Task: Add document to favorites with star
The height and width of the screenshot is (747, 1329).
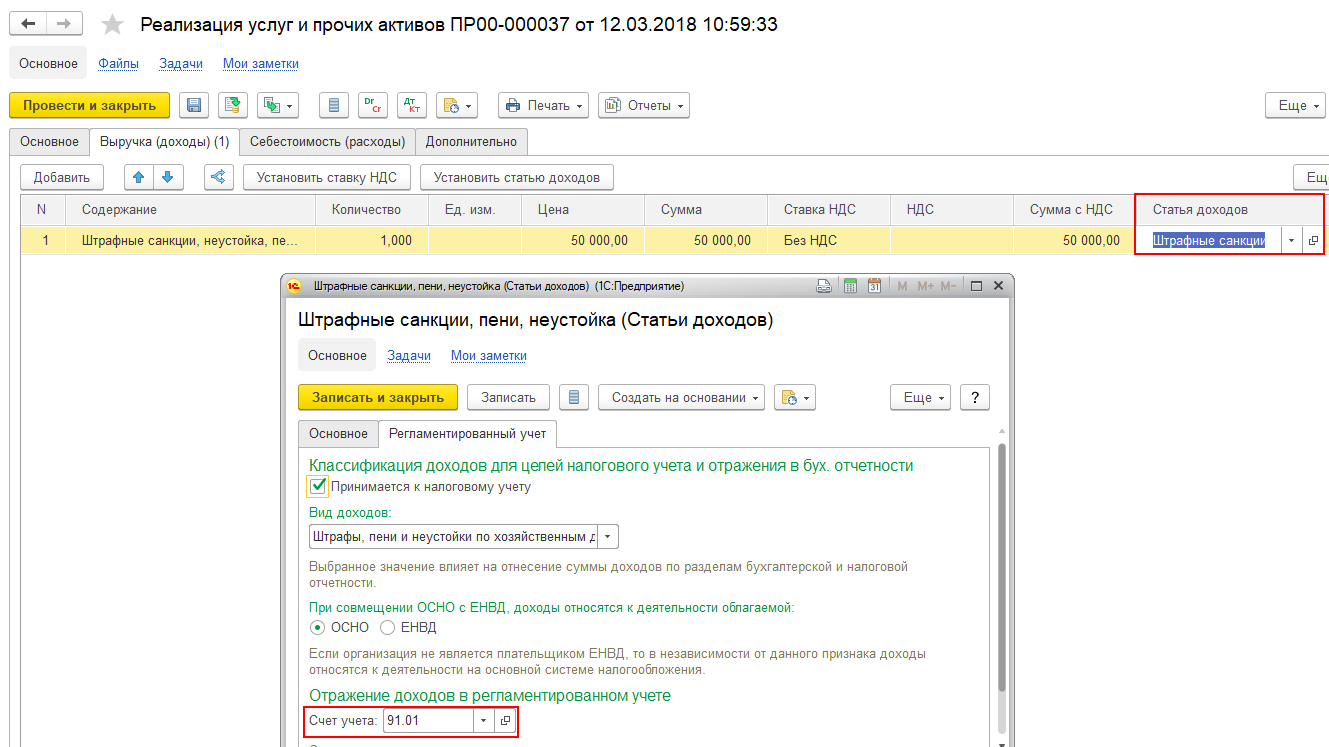Action: point(113,24)
